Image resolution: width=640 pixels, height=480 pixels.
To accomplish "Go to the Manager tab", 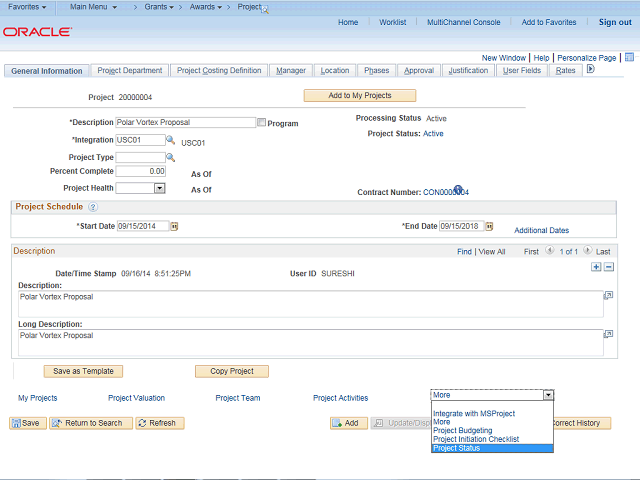I will click(x=291, y=71).
